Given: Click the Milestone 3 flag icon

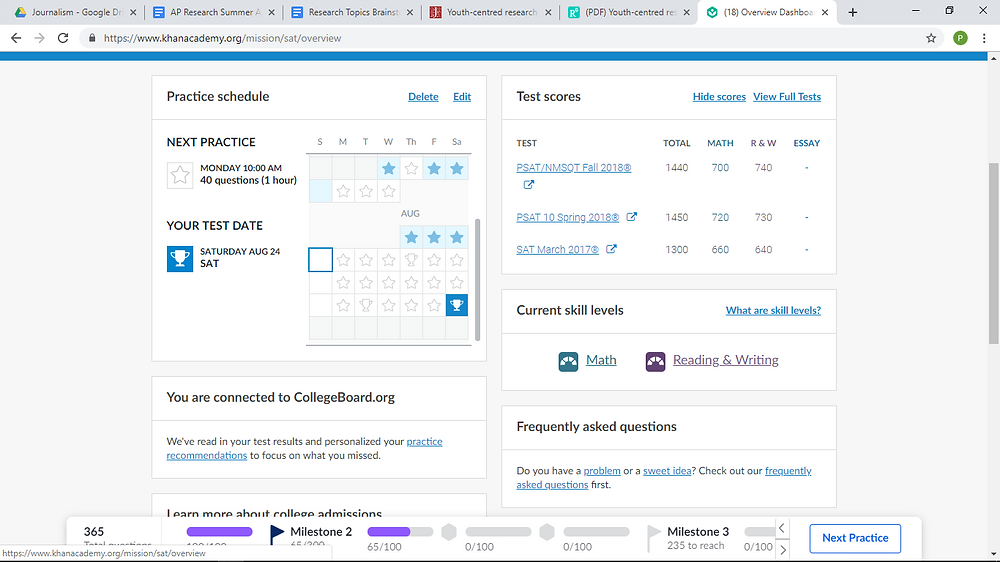Looking at the screenshot, I should click(x=654, y=538).
